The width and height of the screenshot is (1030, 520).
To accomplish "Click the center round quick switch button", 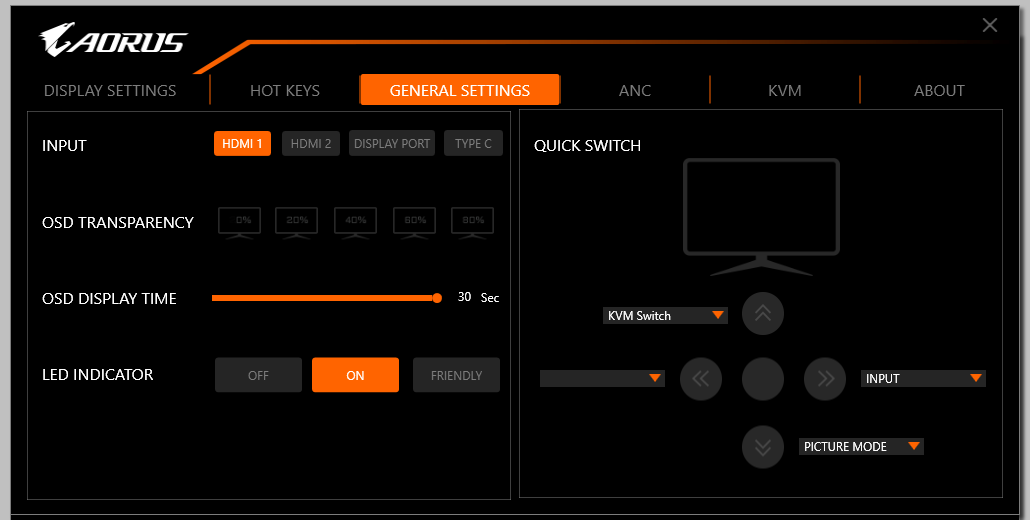I will tap(763, 379).
